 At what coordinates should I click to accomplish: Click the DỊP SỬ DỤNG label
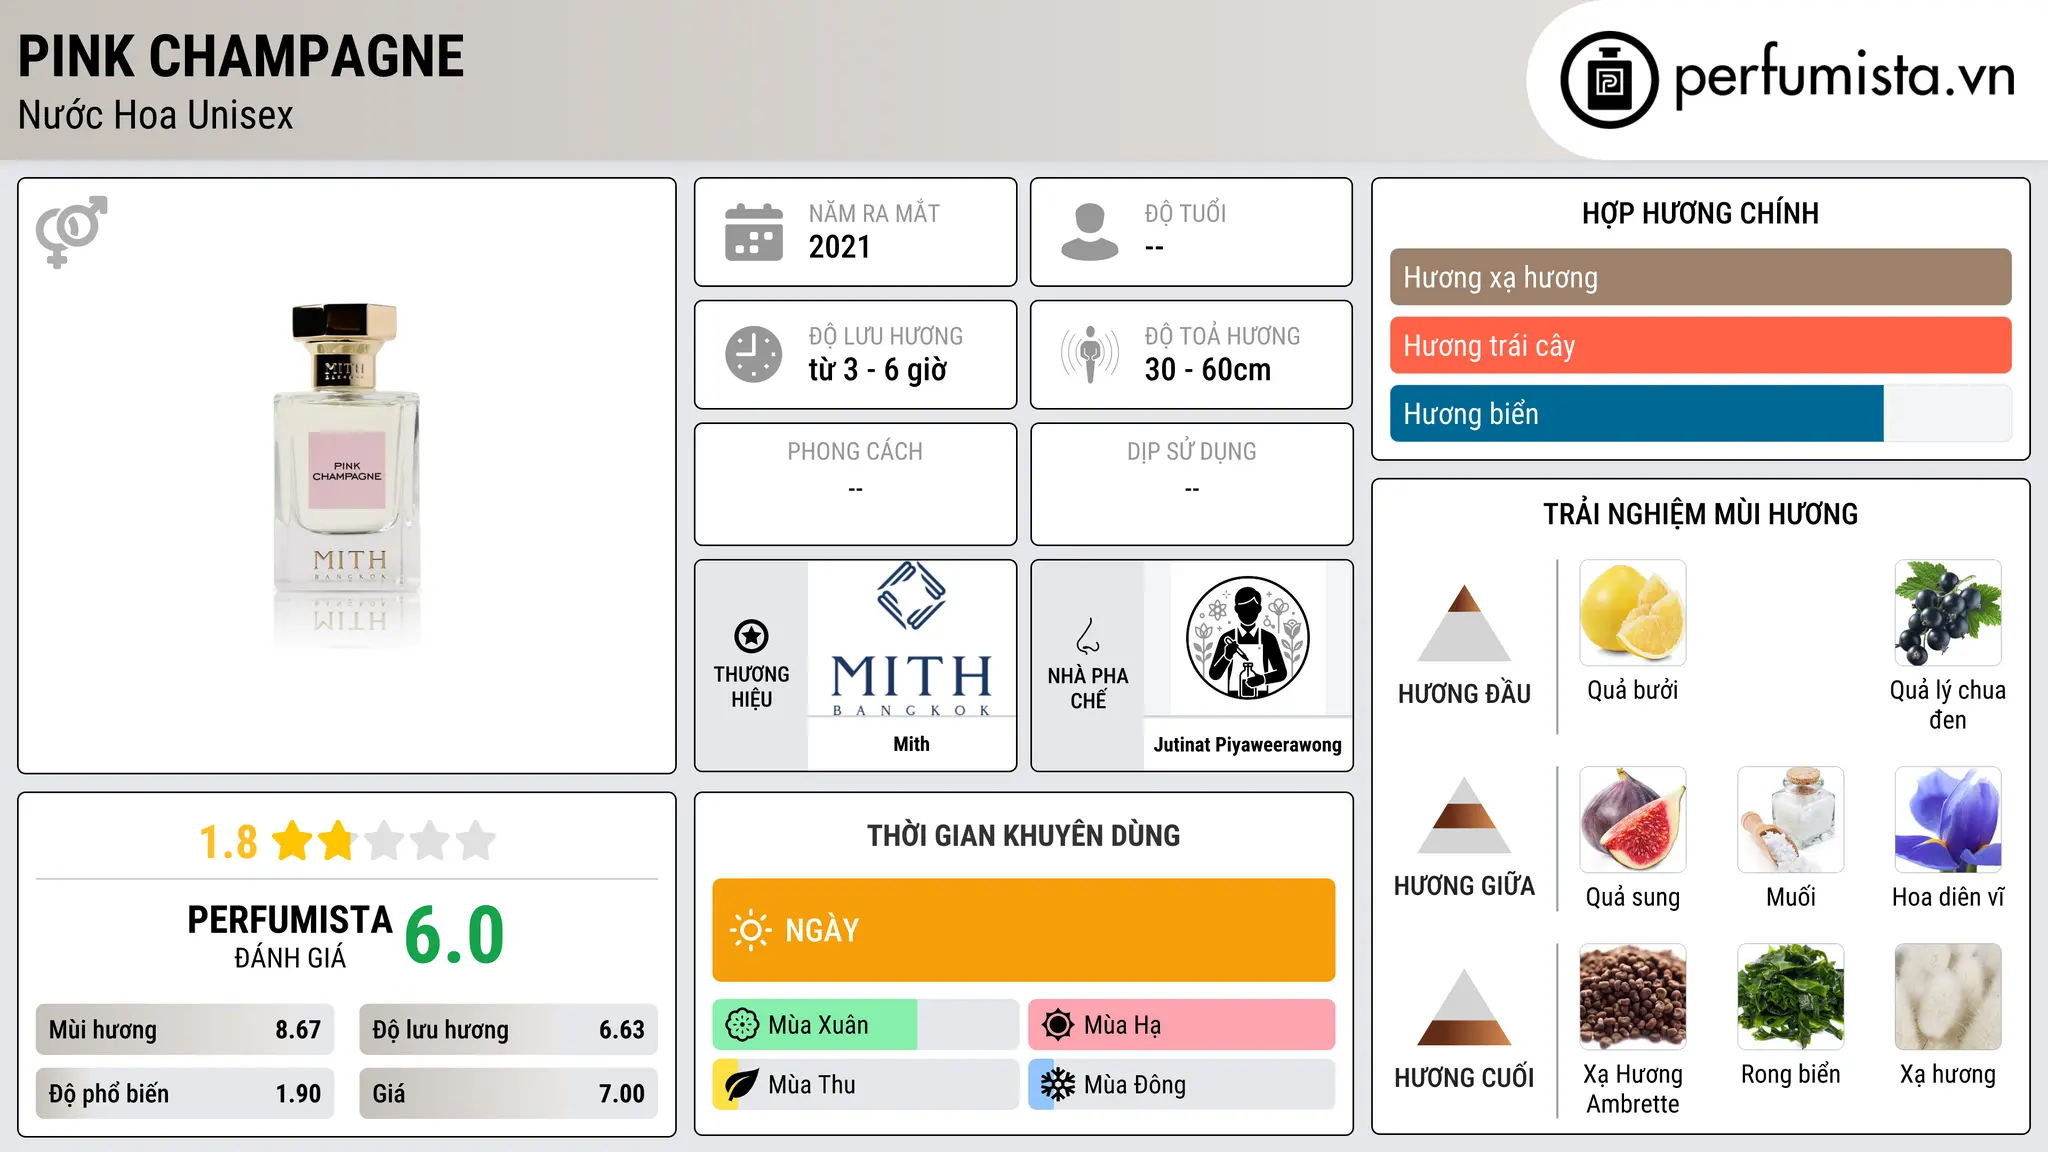(1191, 452)
